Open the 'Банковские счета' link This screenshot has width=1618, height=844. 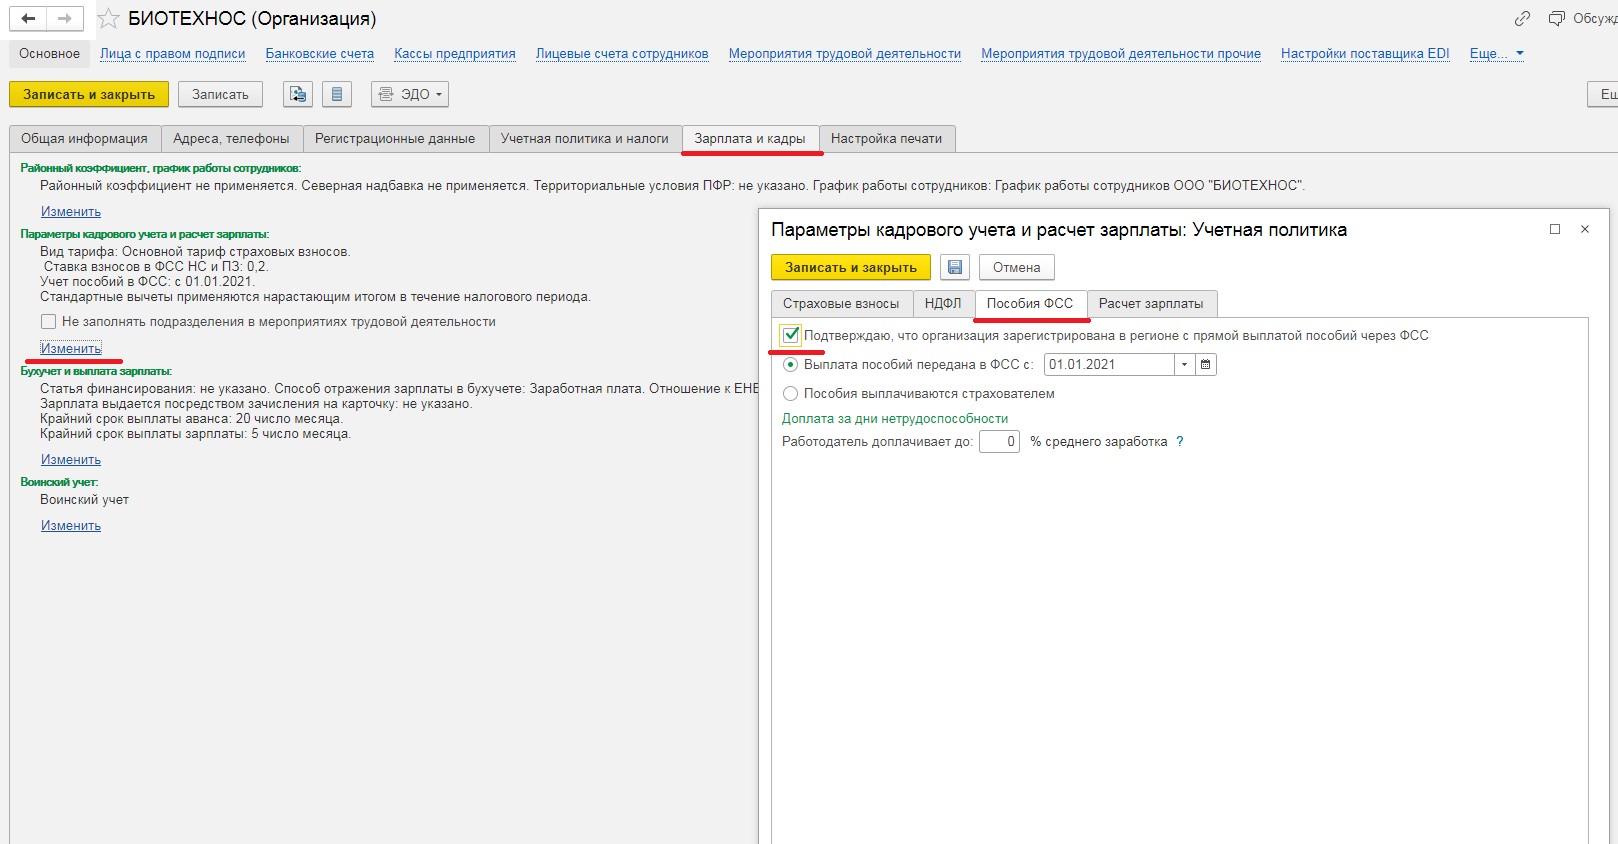(x=319, y=54)
